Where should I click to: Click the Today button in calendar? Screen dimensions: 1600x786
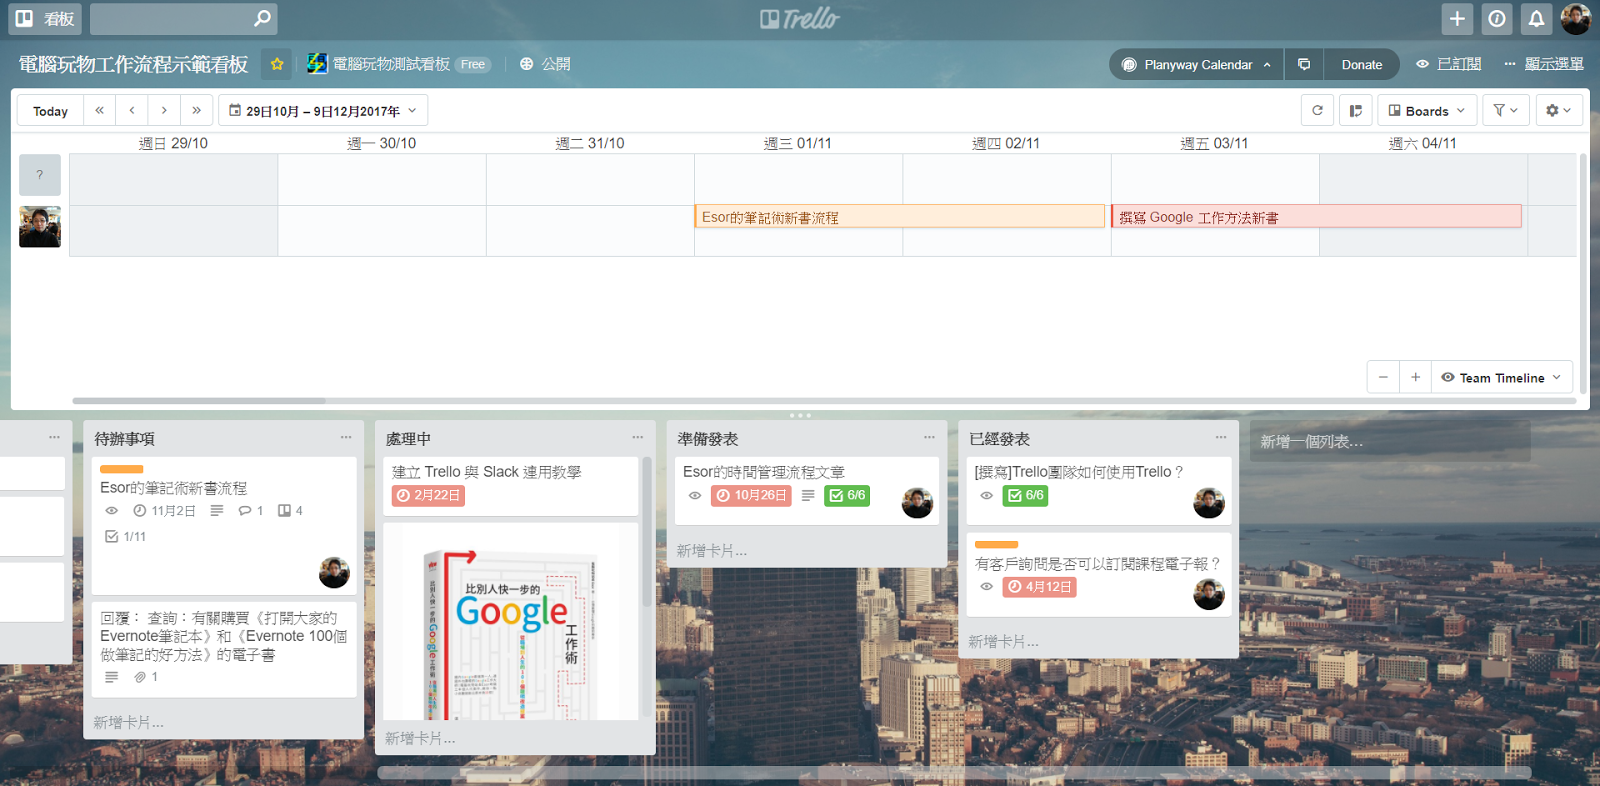point(50,111)
